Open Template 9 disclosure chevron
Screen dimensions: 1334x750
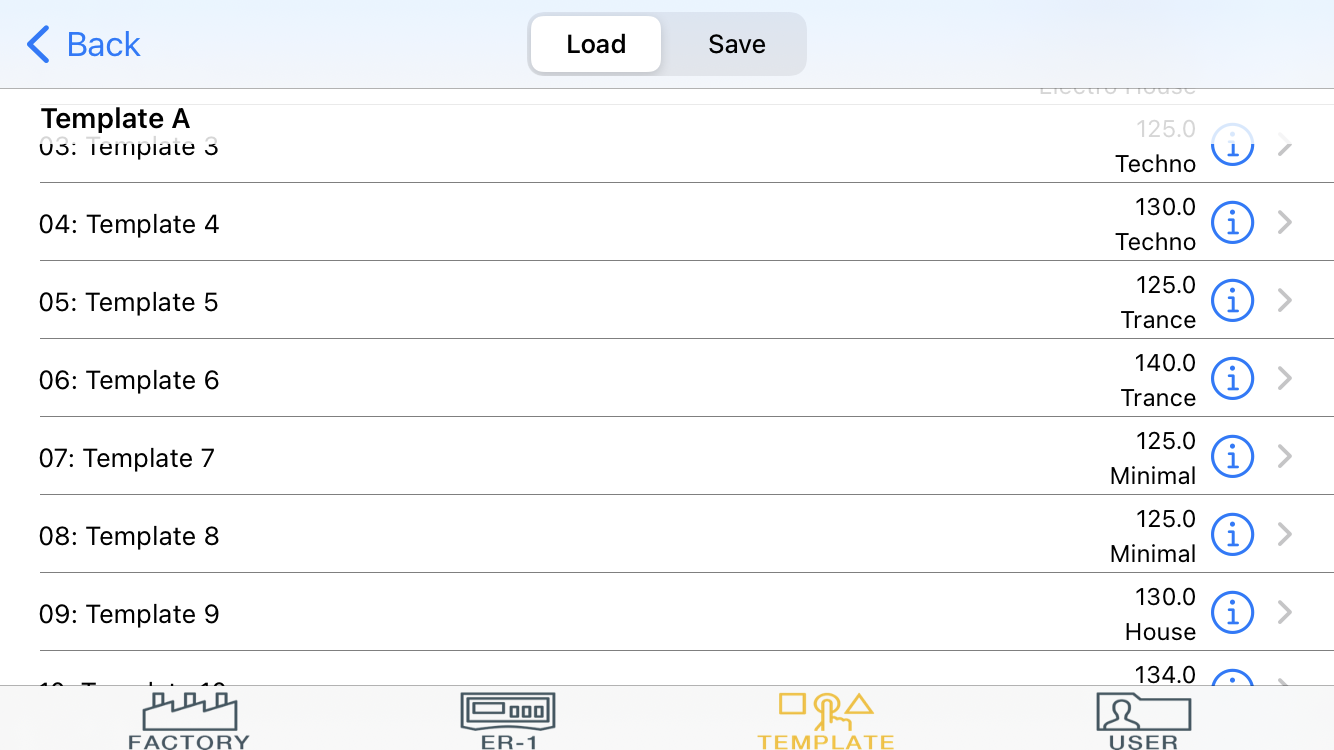pyautogui.click(x=1285, y=613)
